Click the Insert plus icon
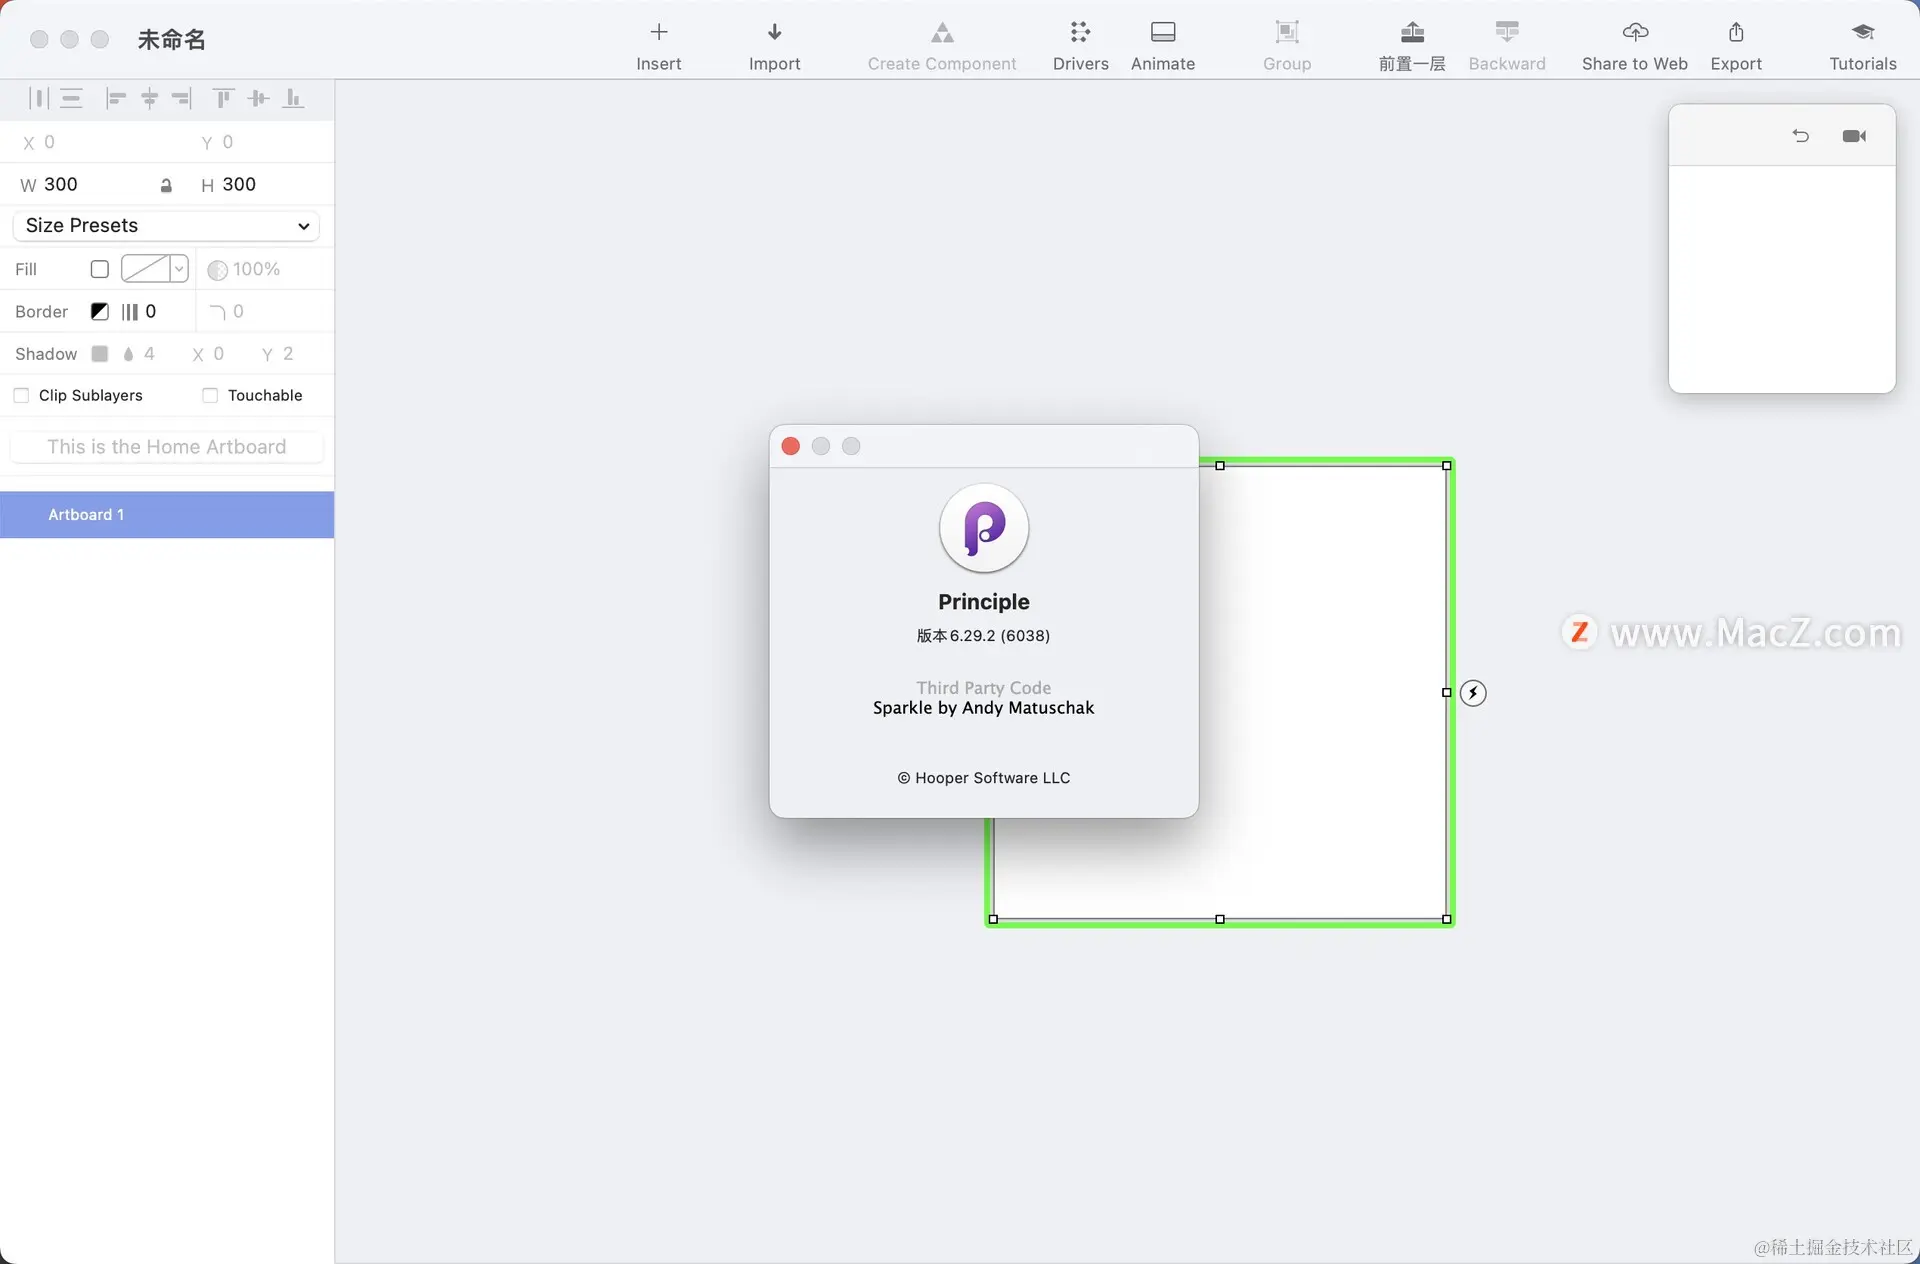Image resolution: width=1920 pixels, height=1264 pixels. [x=658, y=33]
